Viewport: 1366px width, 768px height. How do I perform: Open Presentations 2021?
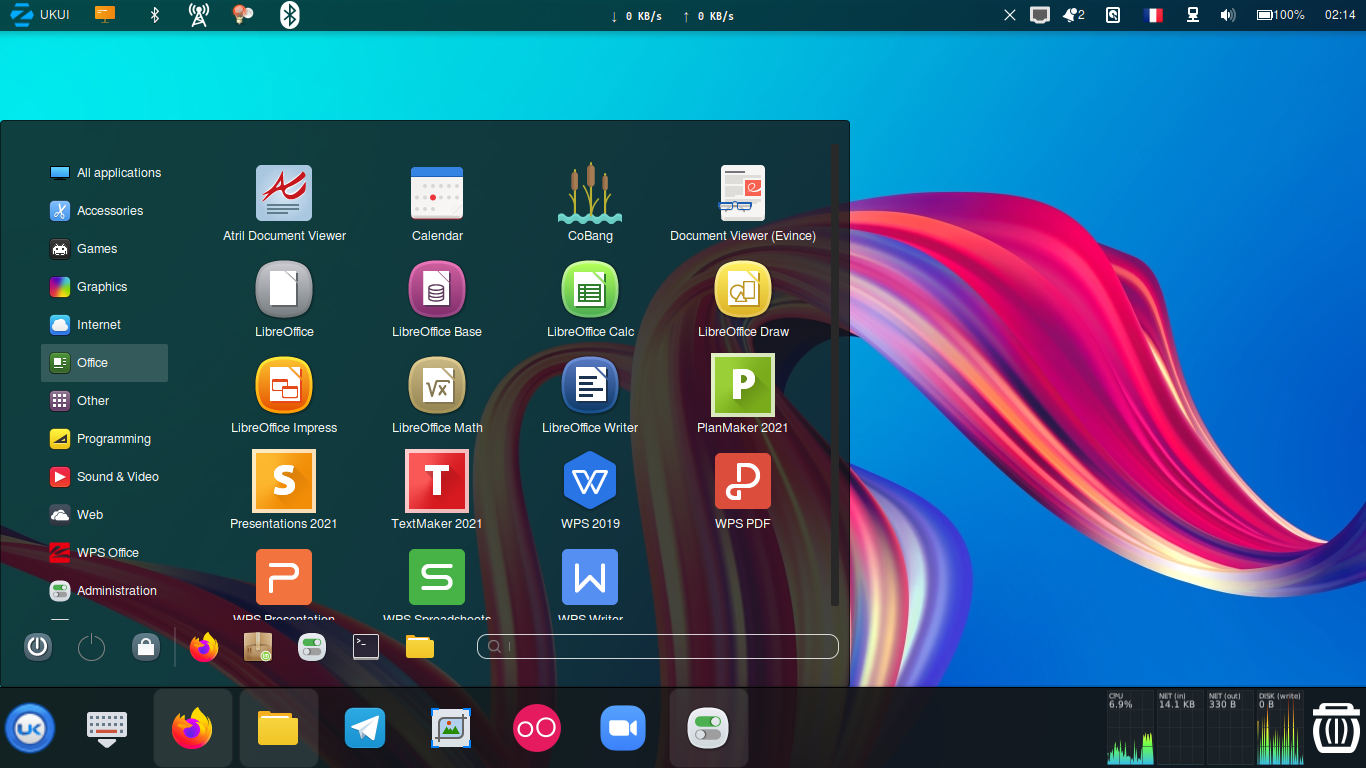click(x=284, y=490)
